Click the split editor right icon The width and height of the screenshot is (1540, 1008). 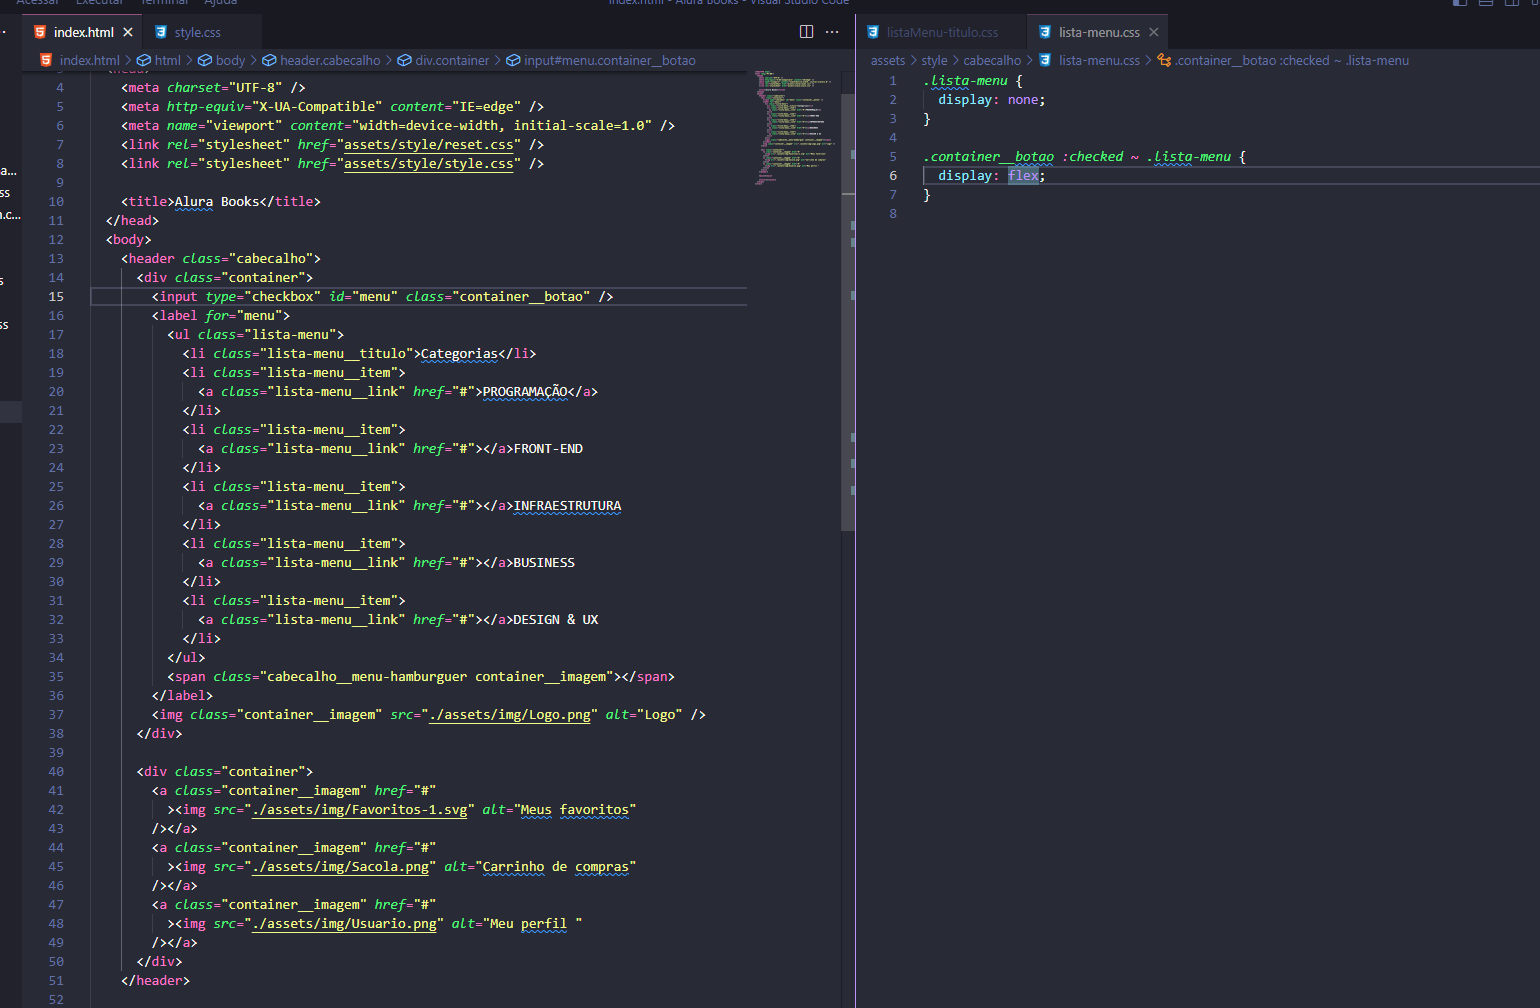tap(806, 32)
